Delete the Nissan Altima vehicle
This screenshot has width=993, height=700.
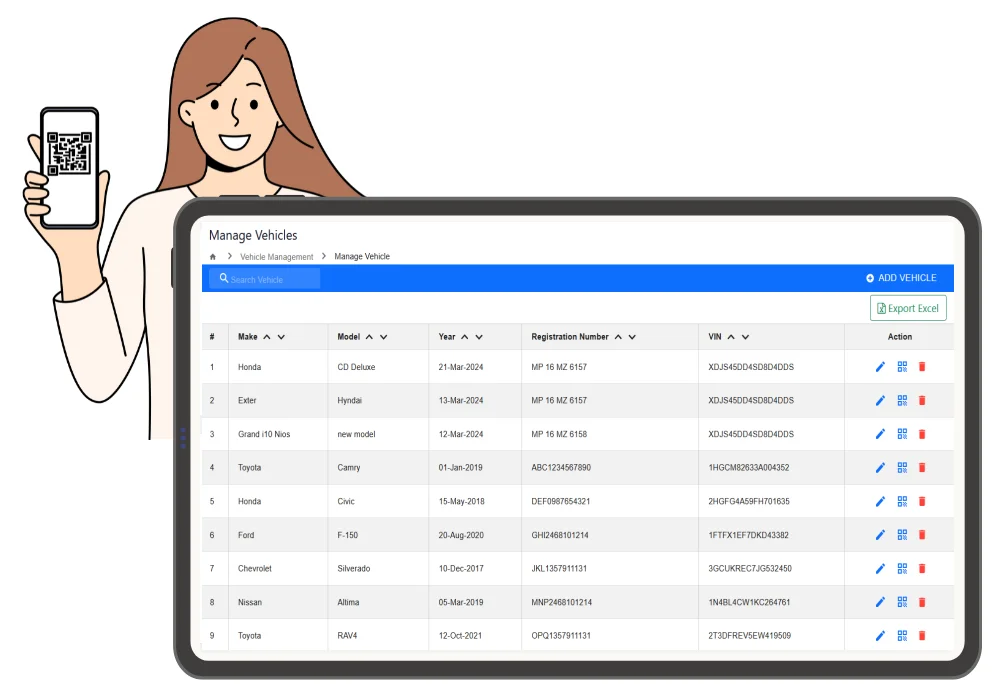click(x=922, y=602)
